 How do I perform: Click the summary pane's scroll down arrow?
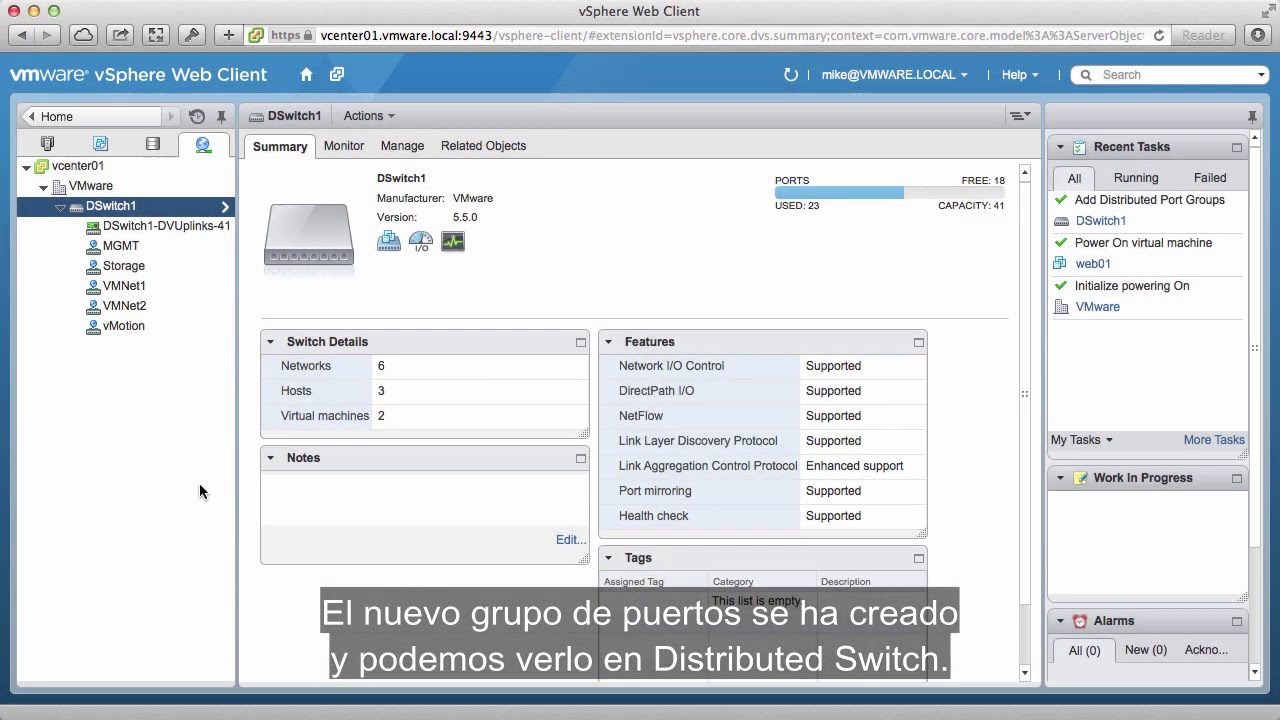[x=1024, y=673]
